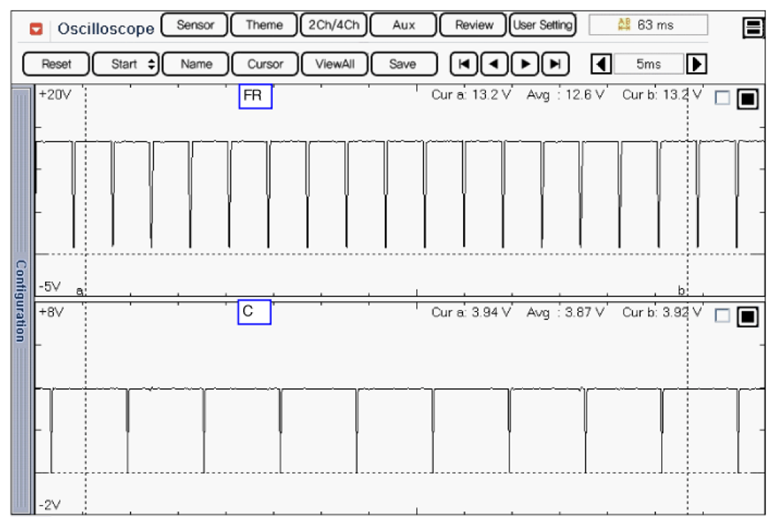776x526 pixels.
Task: Open User Setting
Action: click(543, 25)
